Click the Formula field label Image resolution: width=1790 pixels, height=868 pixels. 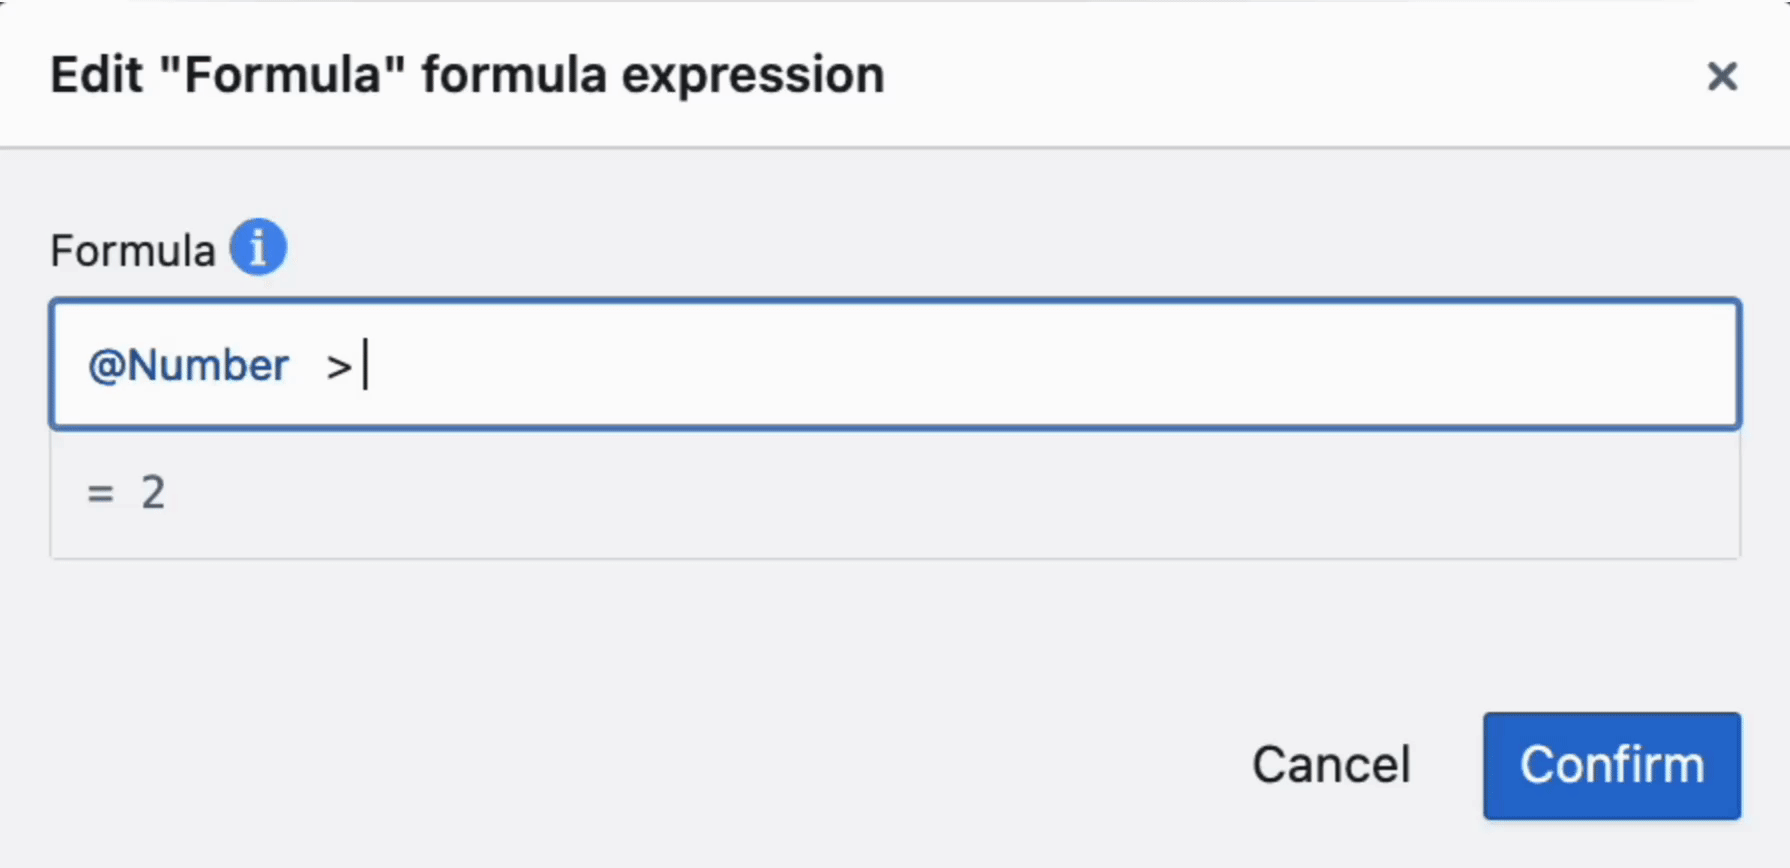coord(132,250)
